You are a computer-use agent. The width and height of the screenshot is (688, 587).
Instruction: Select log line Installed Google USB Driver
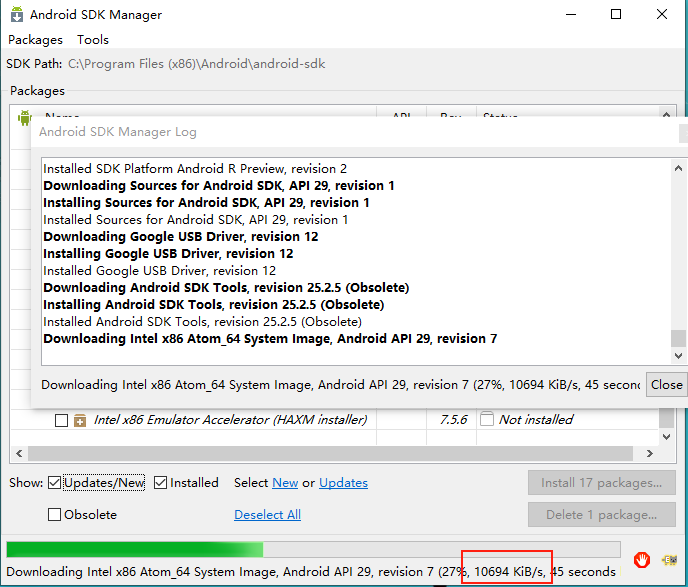pyautogui.click(x=159, y=271)
